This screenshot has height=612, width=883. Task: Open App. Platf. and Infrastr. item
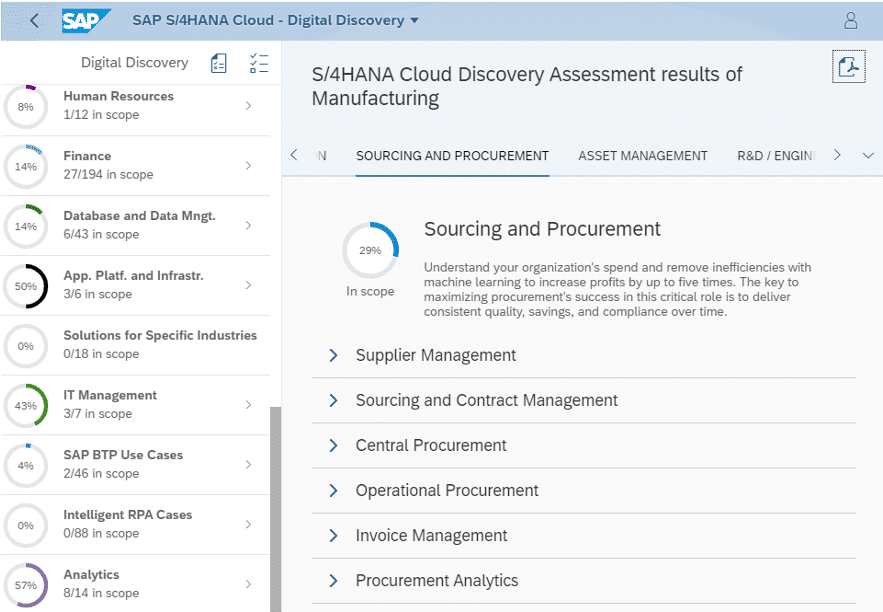pos(135,285)
